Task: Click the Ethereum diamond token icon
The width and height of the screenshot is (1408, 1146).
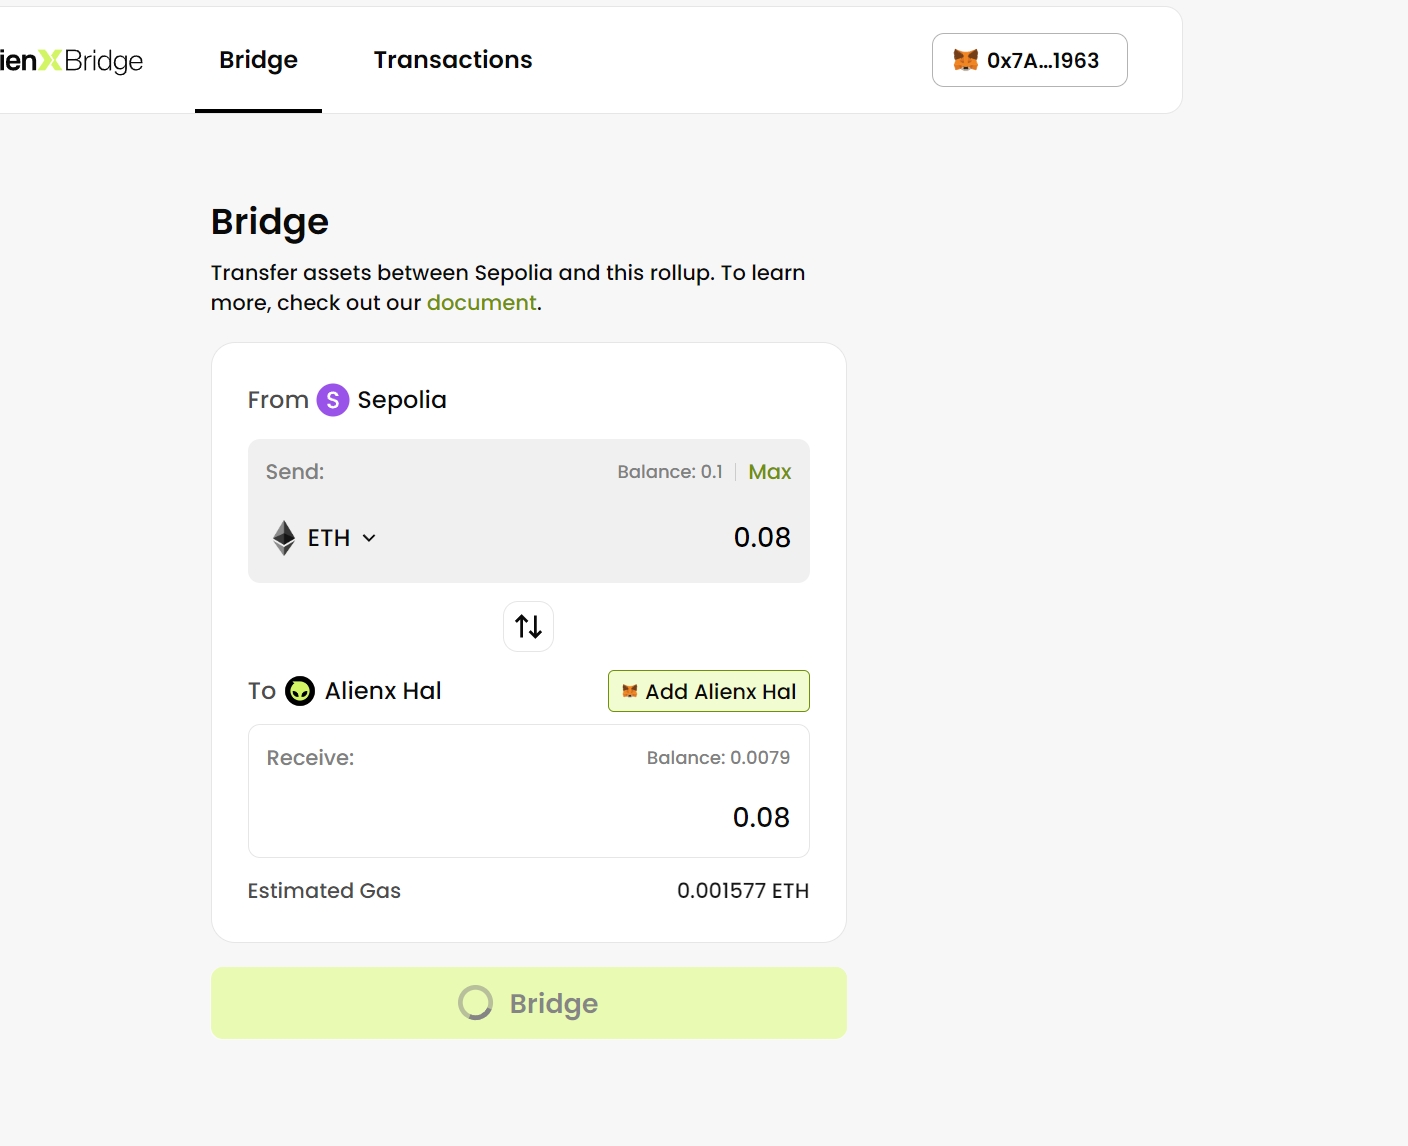Action: (284, 538)
